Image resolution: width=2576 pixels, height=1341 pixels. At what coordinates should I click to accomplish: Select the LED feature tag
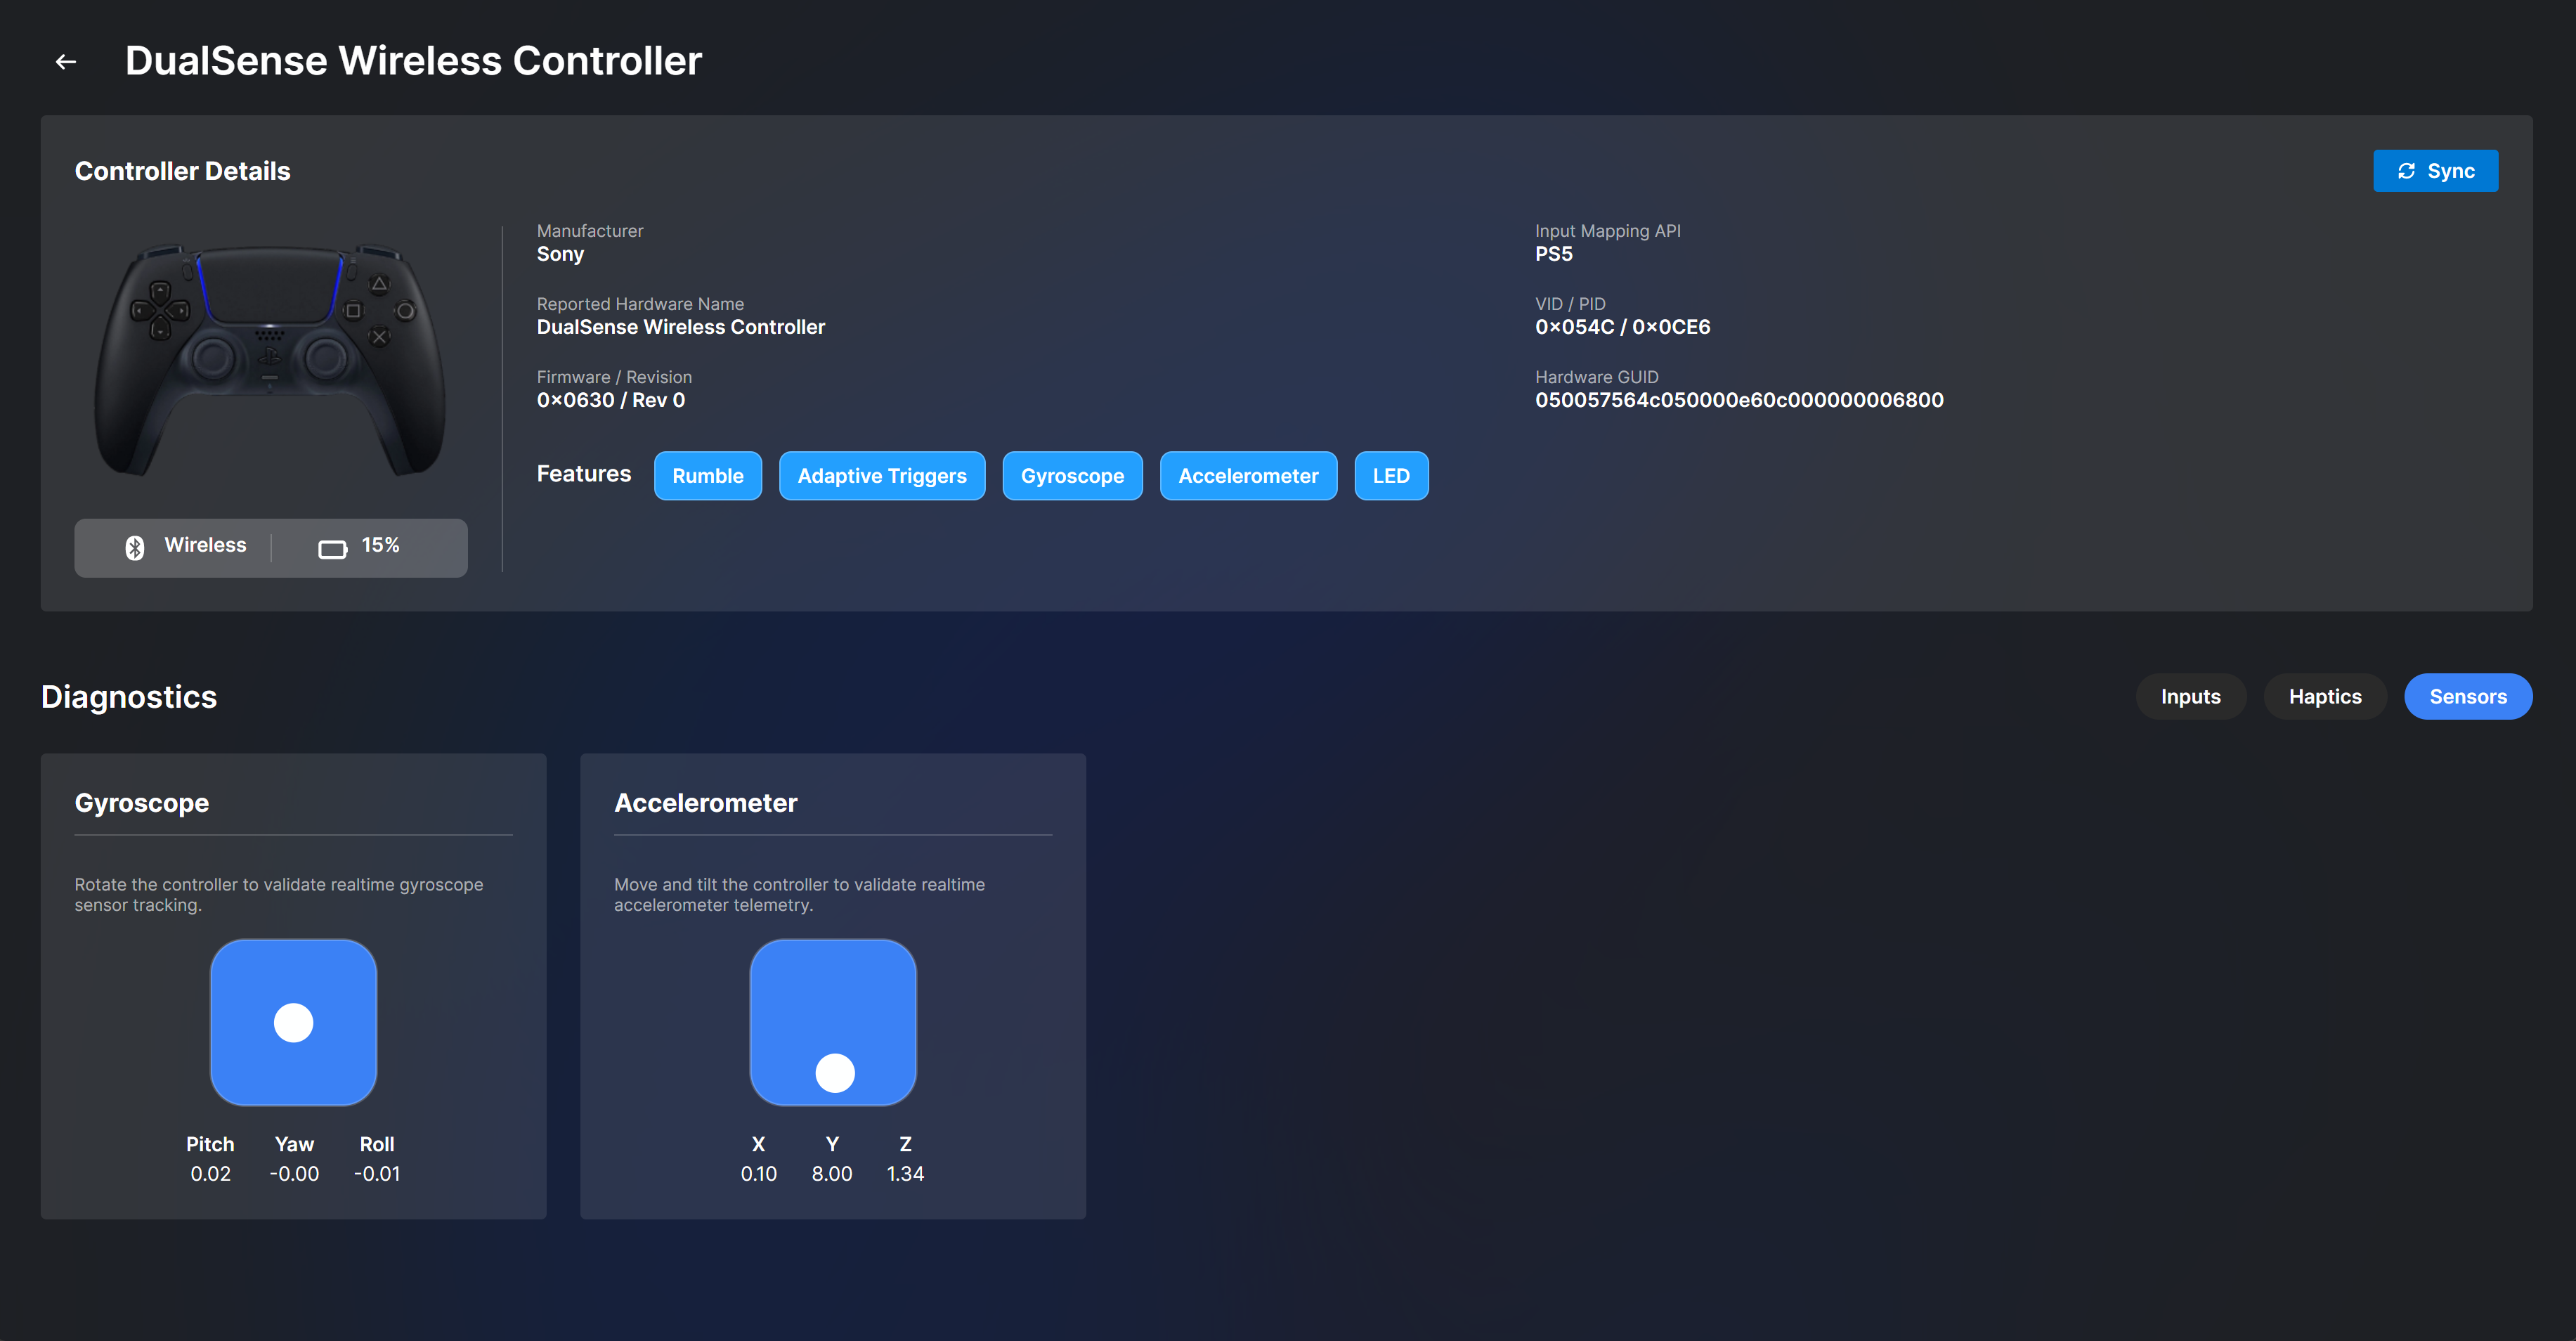[x=1391, y=476]
